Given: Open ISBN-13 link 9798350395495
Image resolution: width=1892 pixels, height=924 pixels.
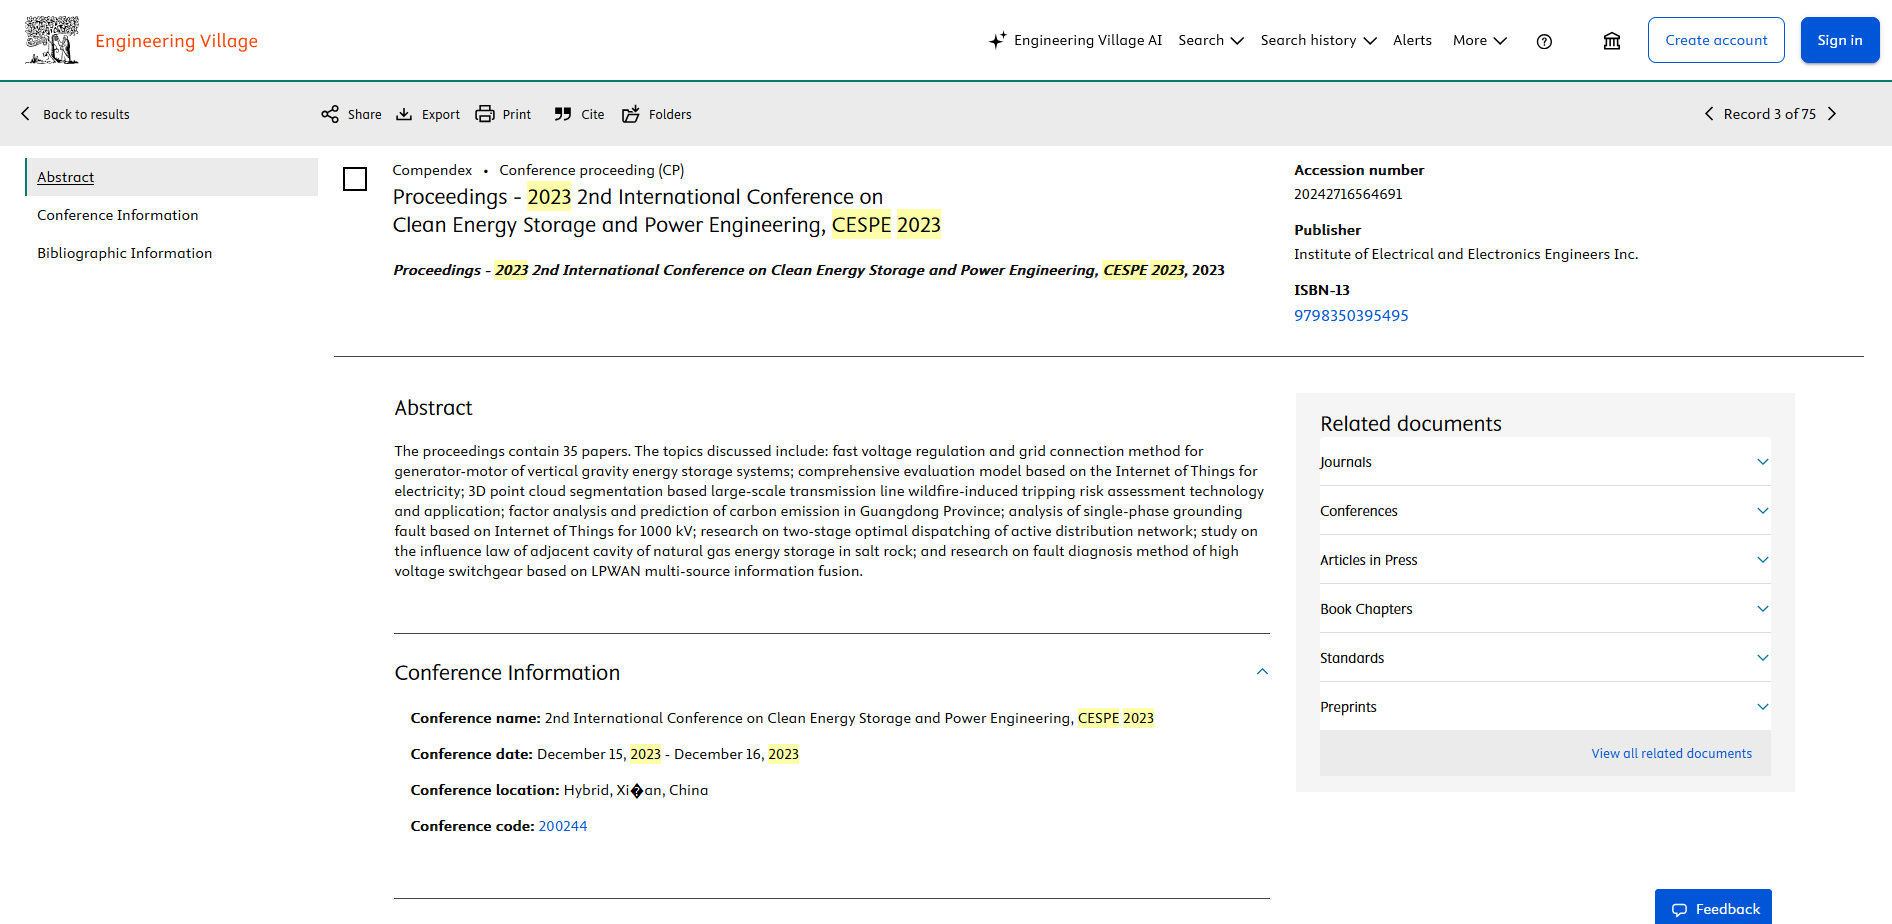Looking at the screenshot, I should pyautogui.click(x=1351, y=316).
